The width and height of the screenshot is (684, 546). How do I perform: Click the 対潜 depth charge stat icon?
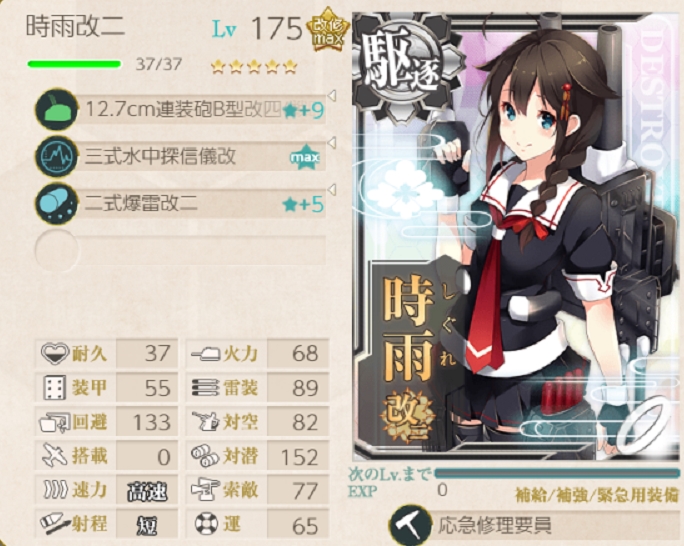[x=205, y=456]
